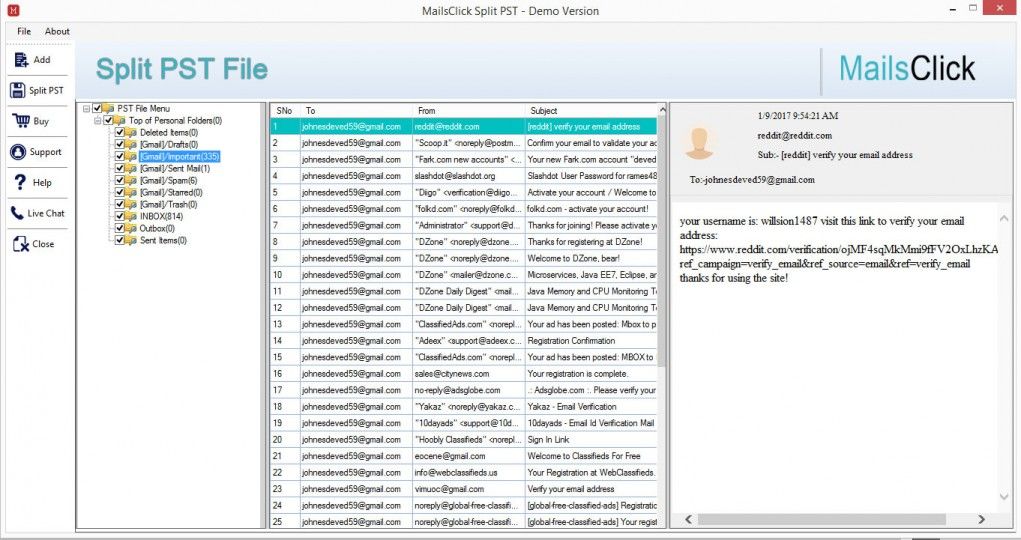Image resolution: width=1021 pixels, height=540 pixels.
Task: Open the About menu
Action: [x=57, y=31]
